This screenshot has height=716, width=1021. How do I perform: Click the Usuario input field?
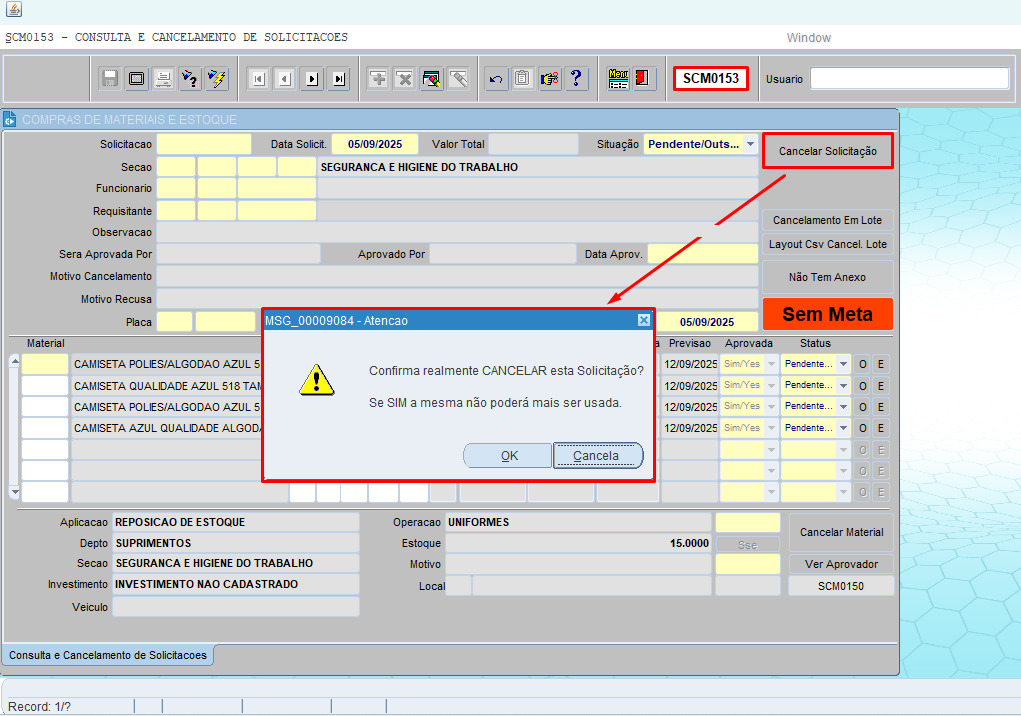909,79
